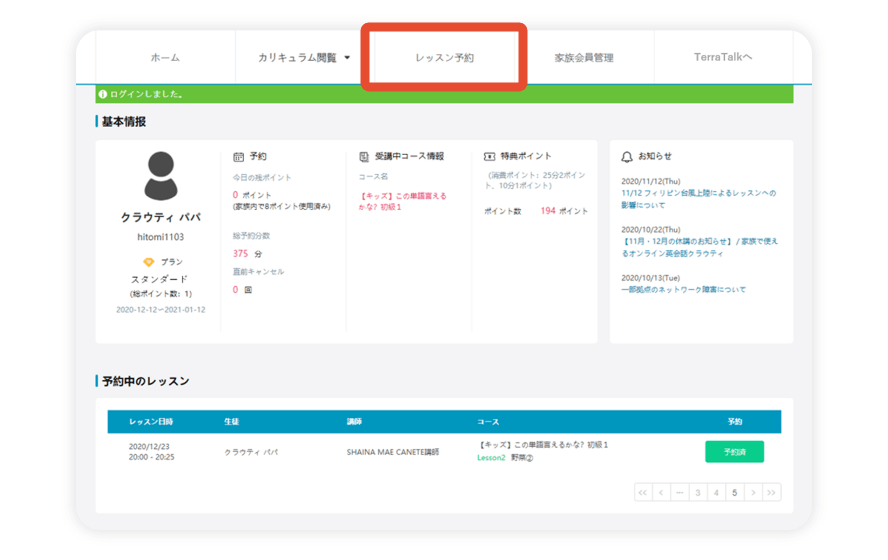Go to next page with > arrow
The height and width of the screenshot is (560, 888).
[x=753, y=492]
